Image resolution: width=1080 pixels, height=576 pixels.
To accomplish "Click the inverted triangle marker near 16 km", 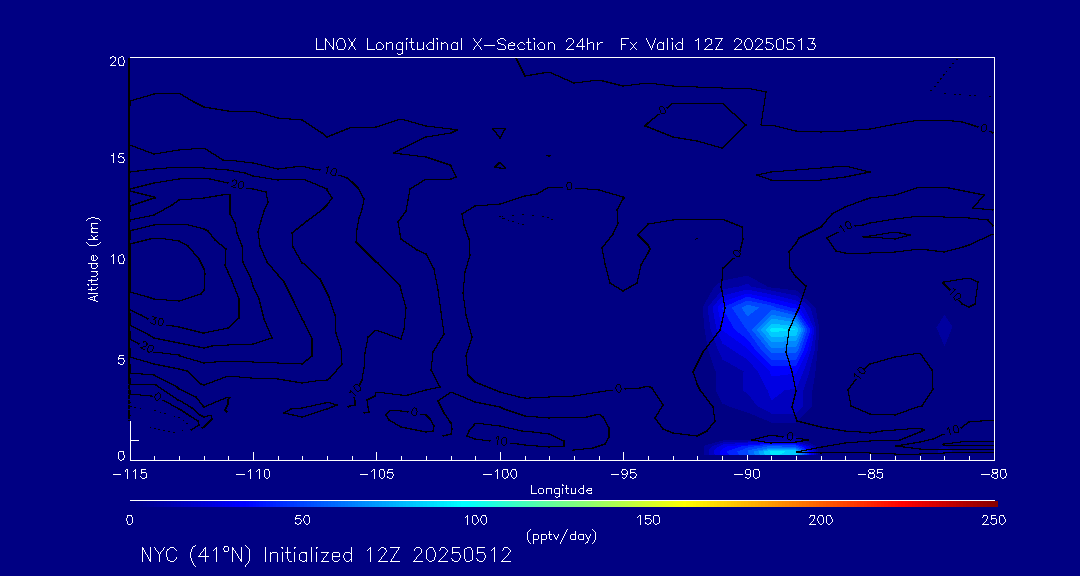I will pyautogui.click(x=500, y=133).
